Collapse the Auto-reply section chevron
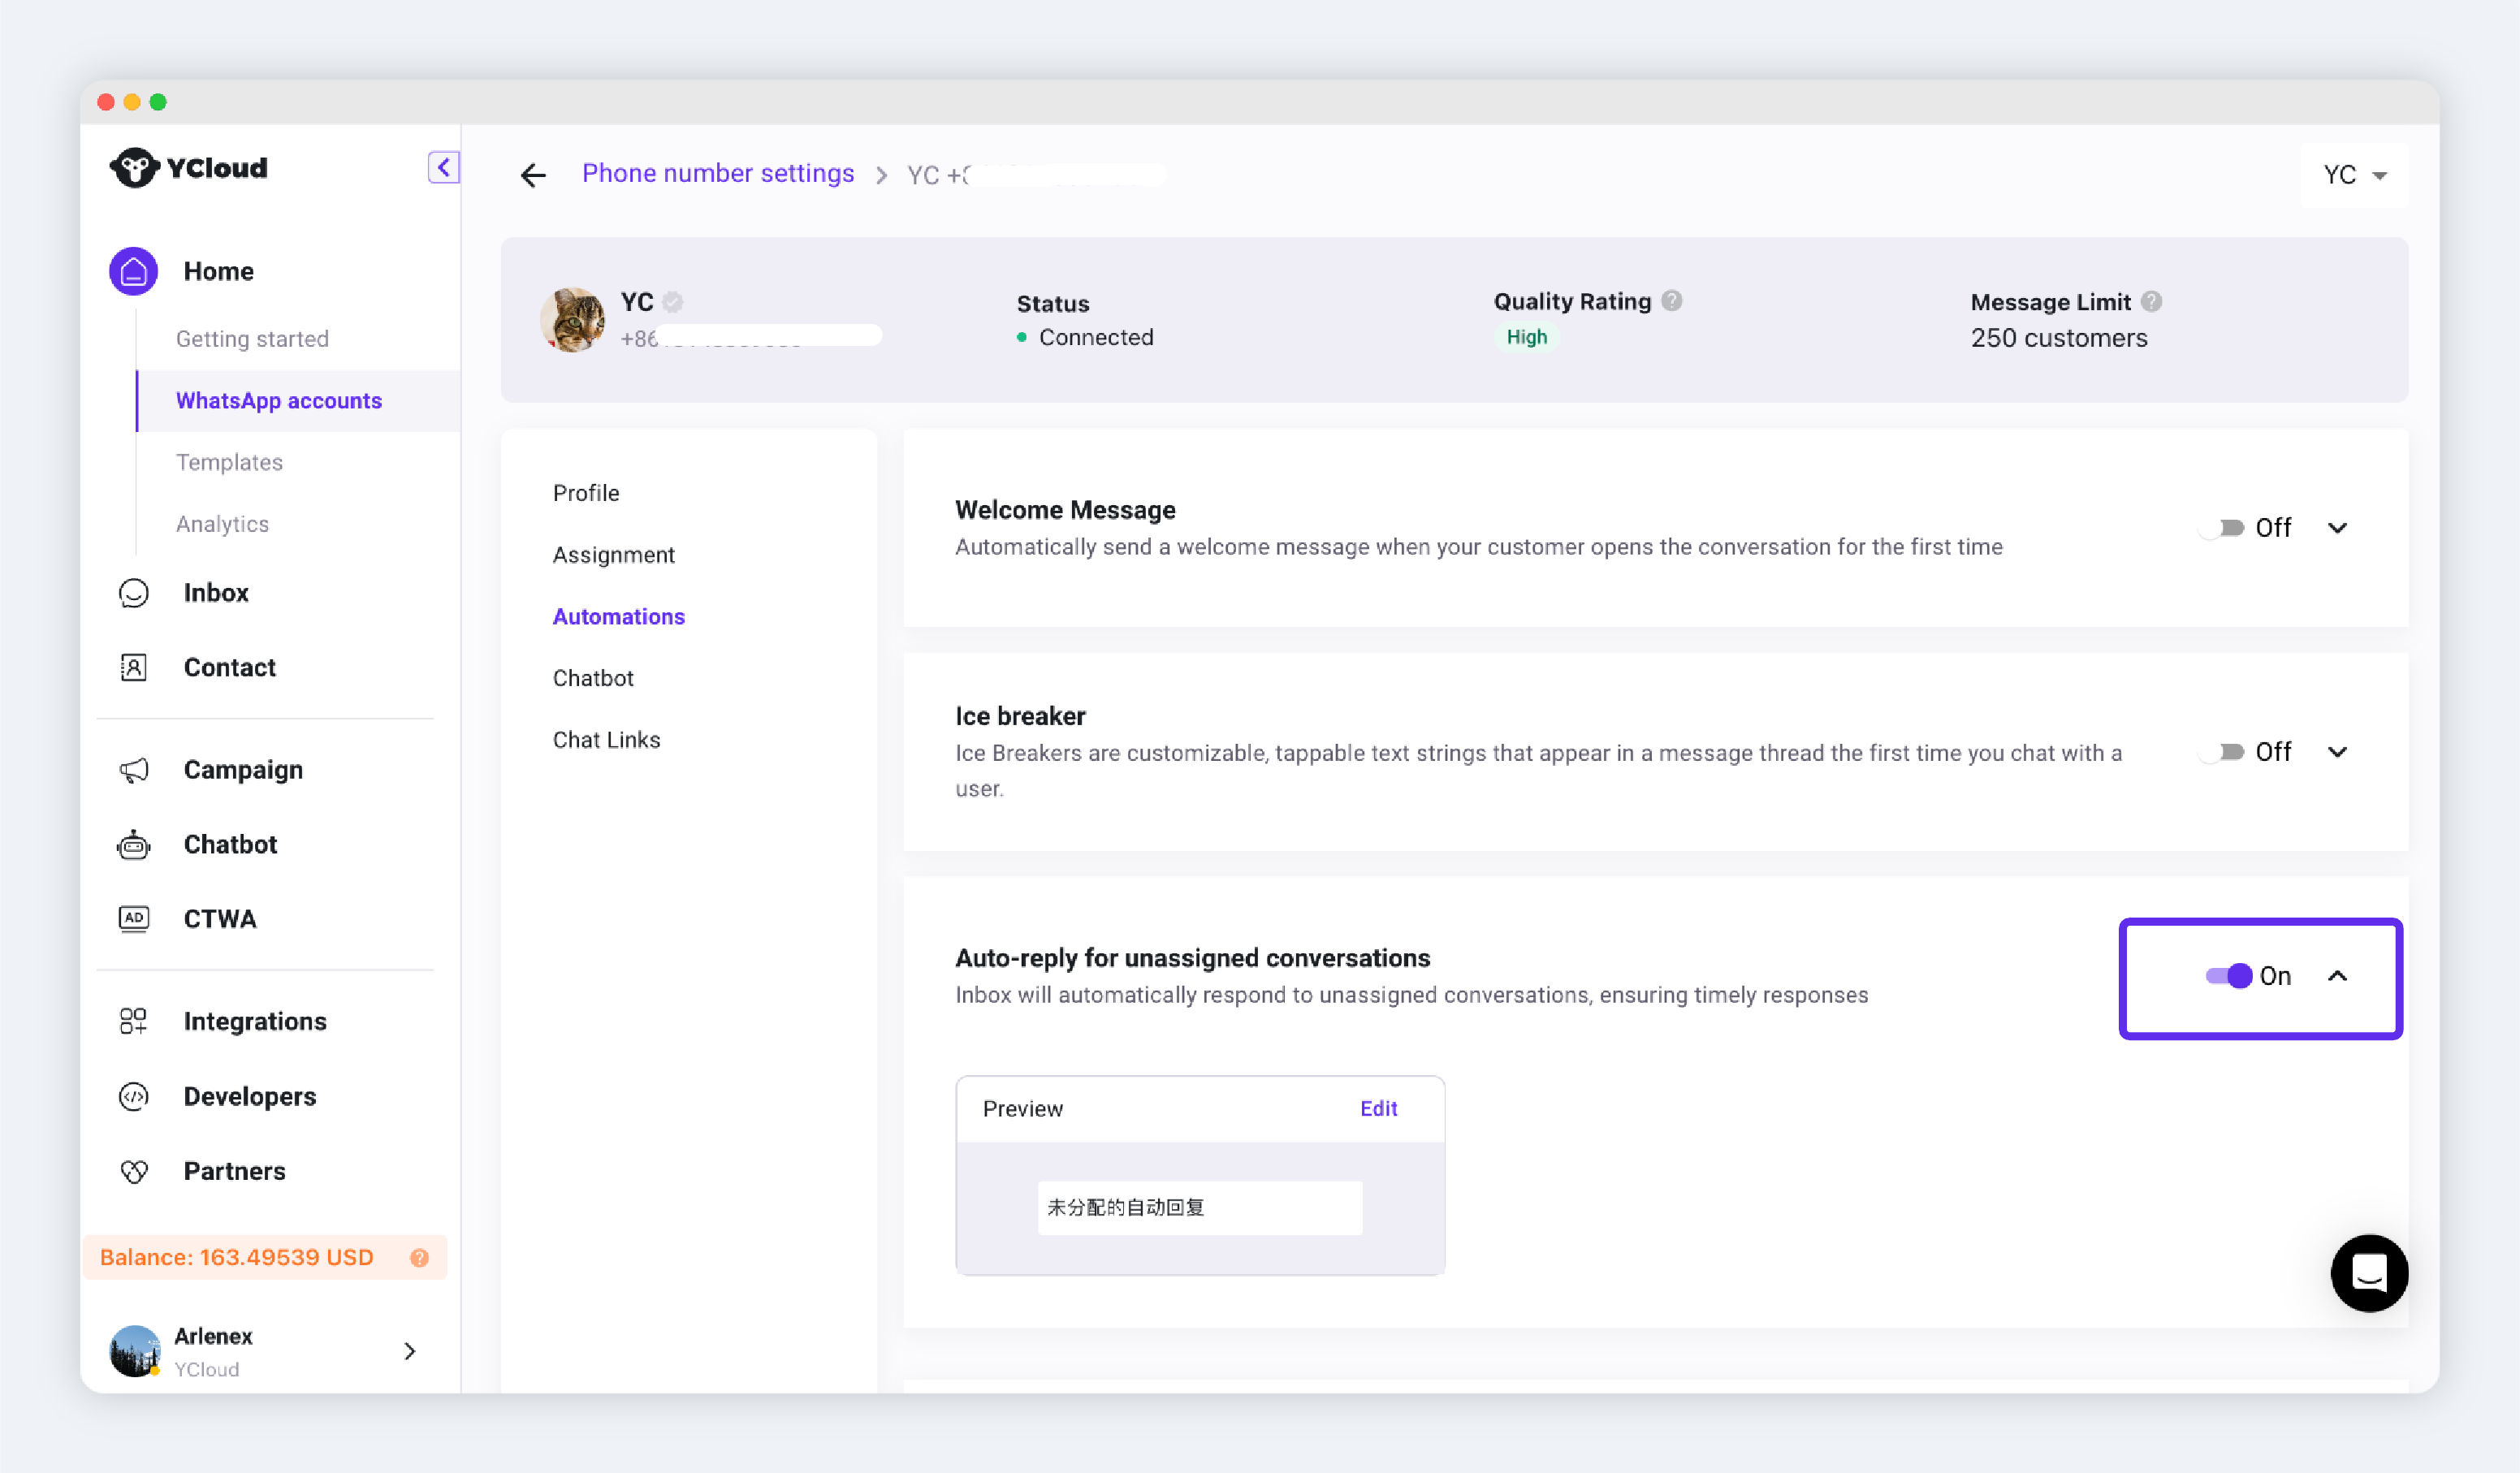 (x=2337, y=976)
